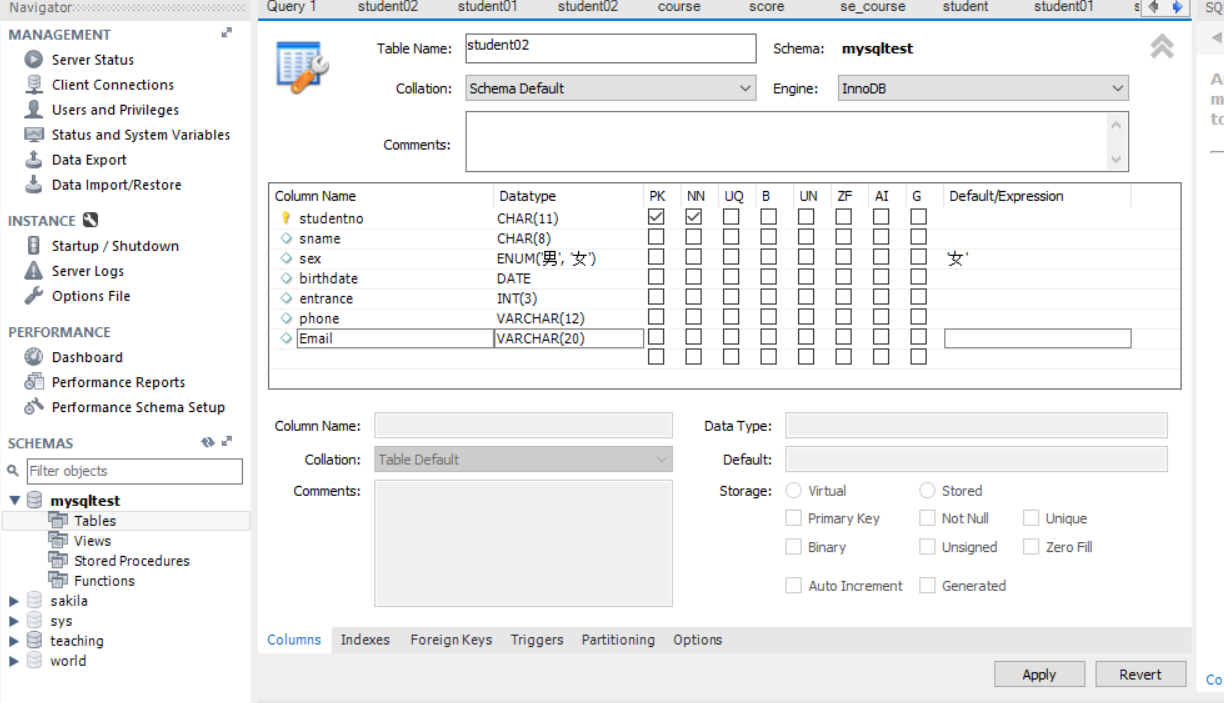Viewport: 1224px width, 703px height.
Task: Expand the teaching schema
Action: tap(14, 641)
